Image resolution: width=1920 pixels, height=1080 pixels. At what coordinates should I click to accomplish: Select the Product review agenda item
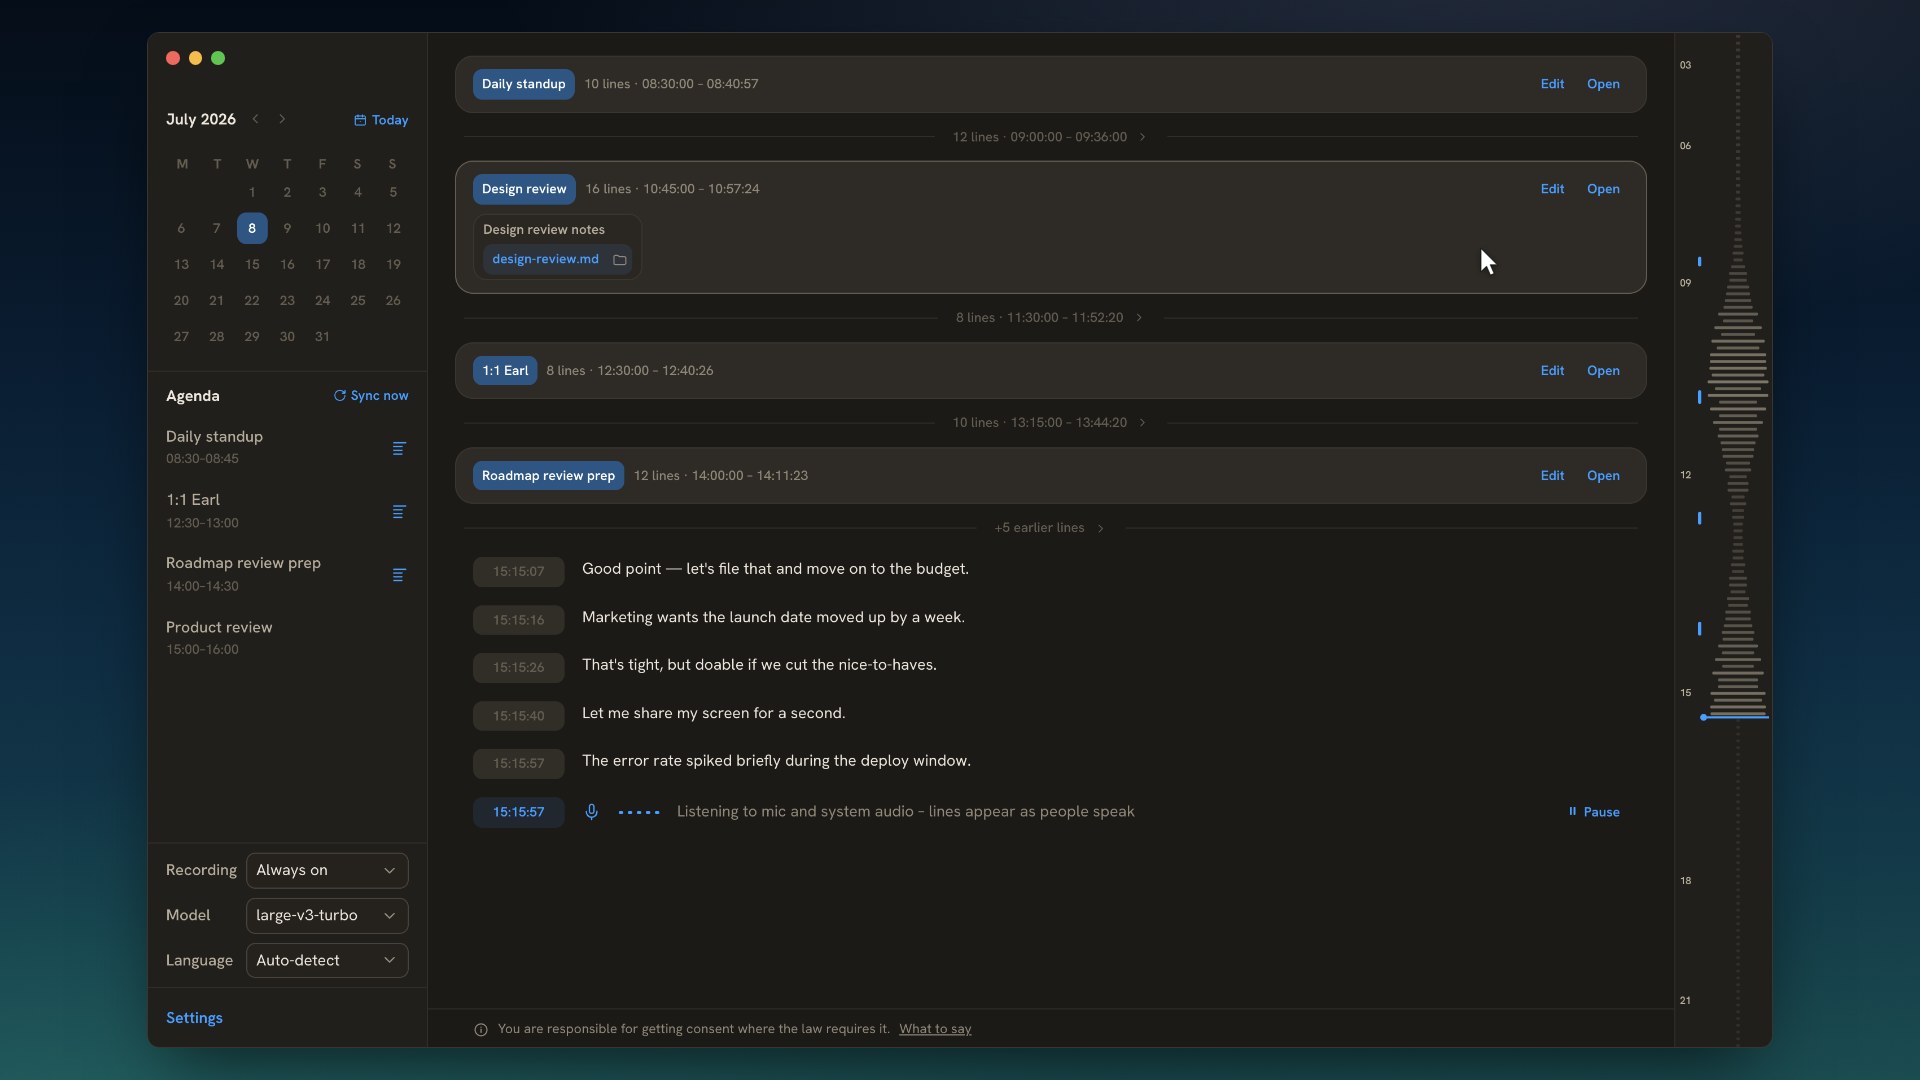[287, 638]
